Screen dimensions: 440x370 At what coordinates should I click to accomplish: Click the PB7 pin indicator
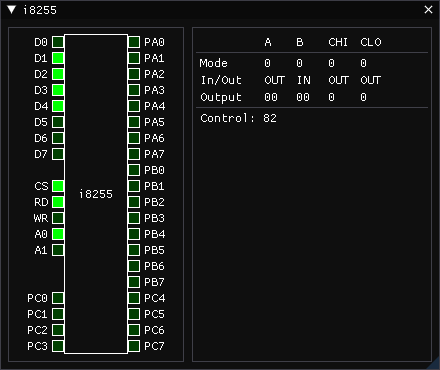[x=134, y=282]
